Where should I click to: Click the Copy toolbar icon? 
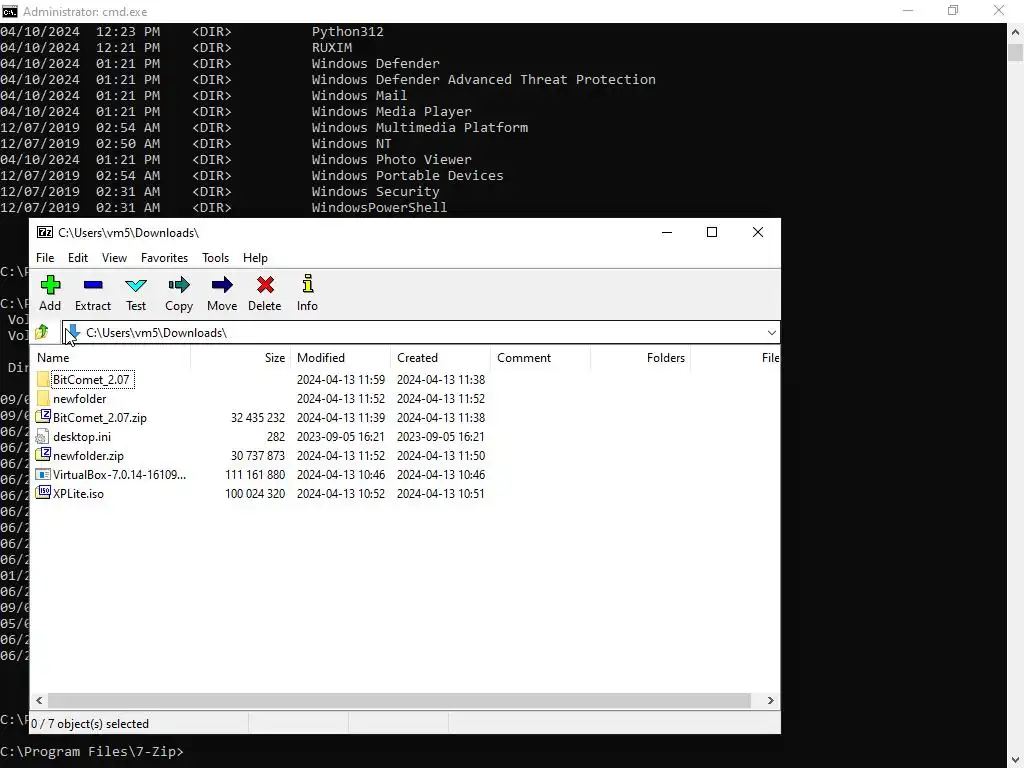pos(179,285)
